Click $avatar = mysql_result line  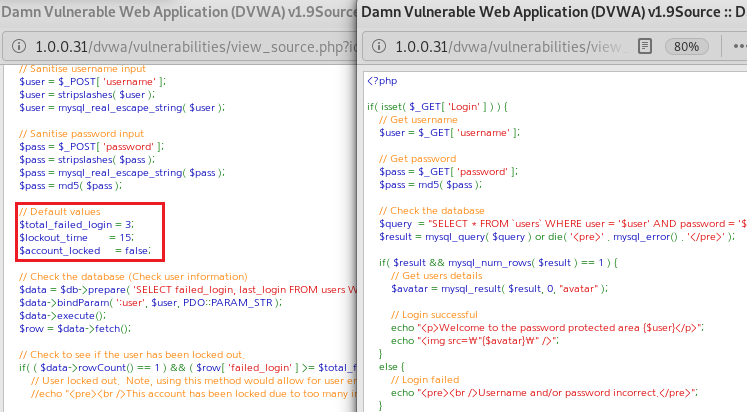pos(499,289)
